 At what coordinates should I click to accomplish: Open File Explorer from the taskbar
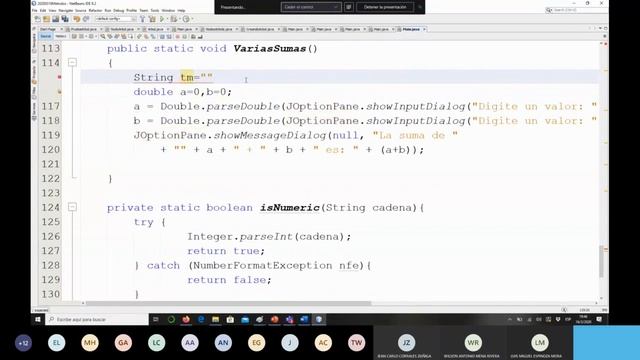click(x=216, y=320)
